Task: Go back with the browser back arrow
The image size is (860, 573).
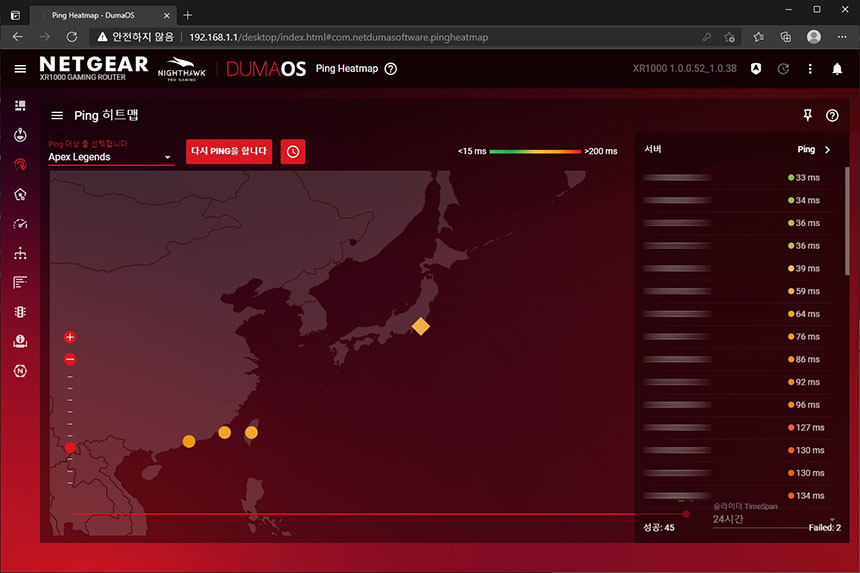Action: point(18,37)
